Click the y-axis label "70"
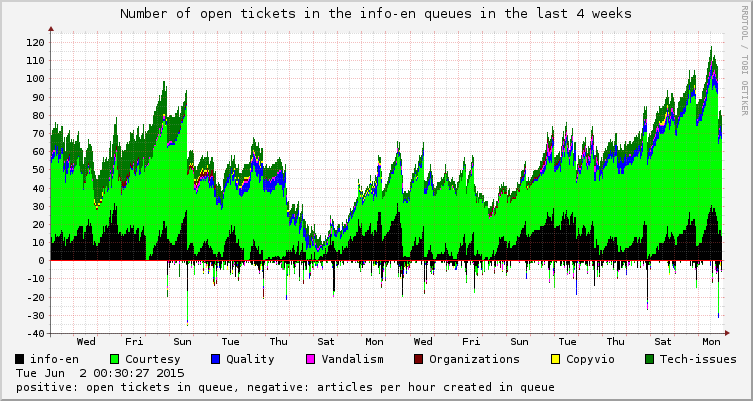This screenshot has height=401, width=753. [38, 134]
